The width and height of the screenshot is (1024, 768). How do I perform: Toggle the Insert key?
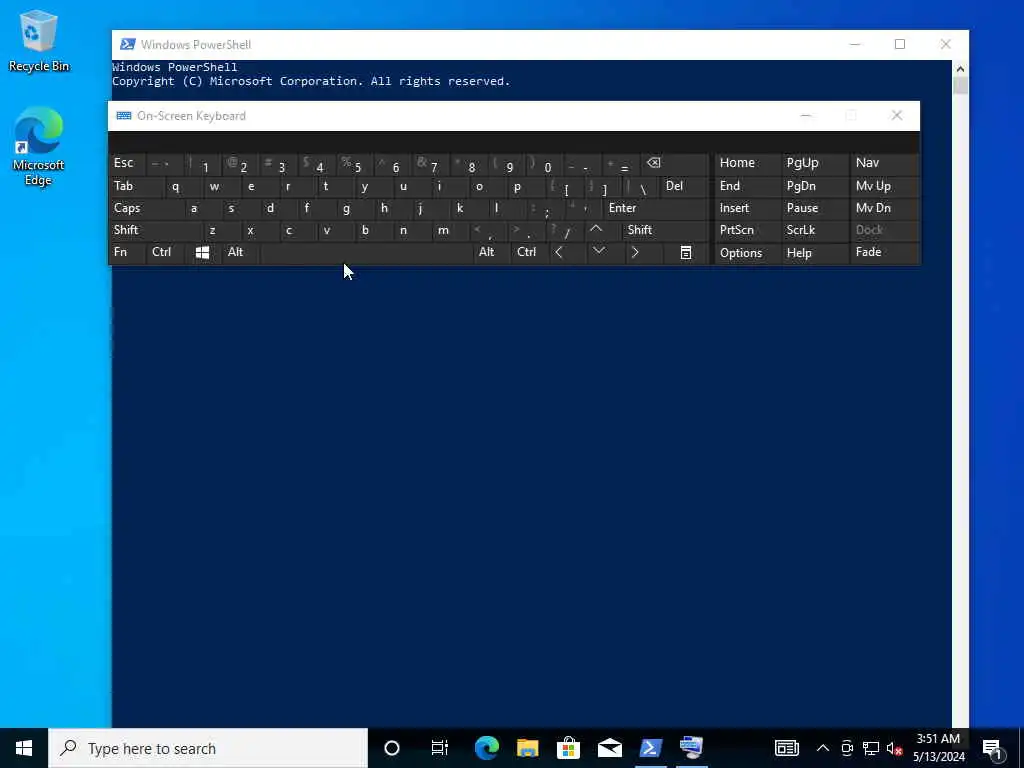click(746, 208)
